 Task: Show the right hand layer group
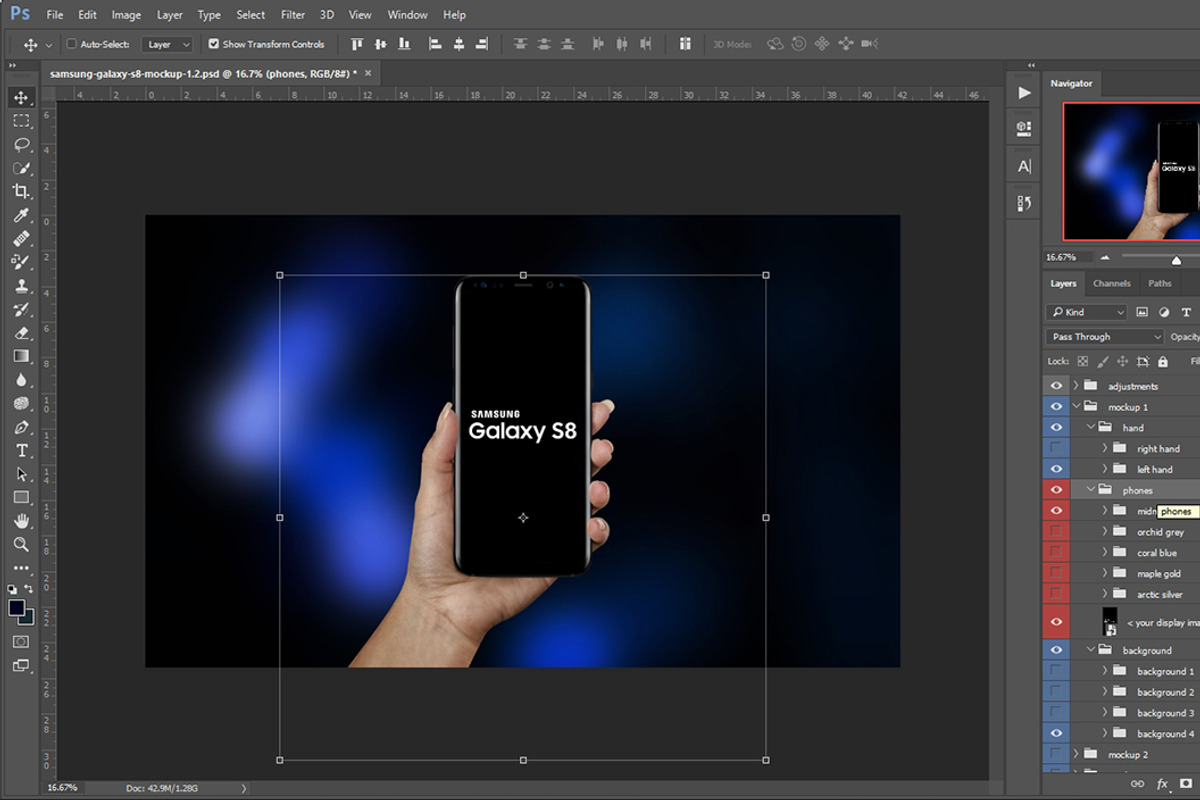(1056, 448)
